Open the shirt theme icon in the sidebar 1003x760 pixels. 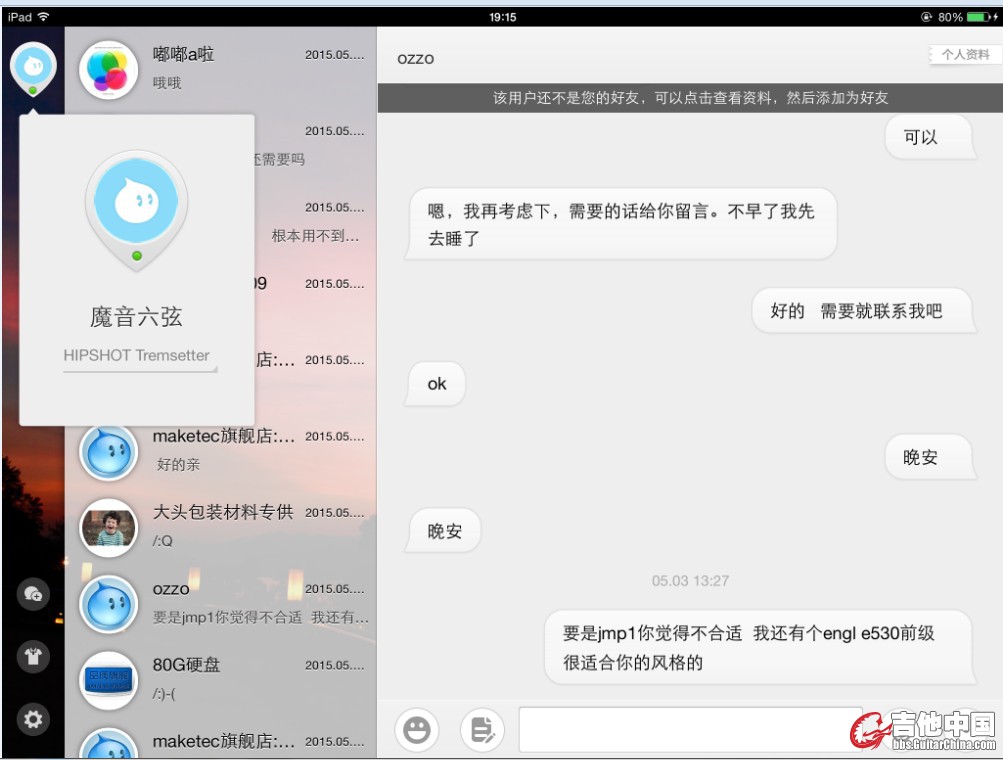[33, 656]
